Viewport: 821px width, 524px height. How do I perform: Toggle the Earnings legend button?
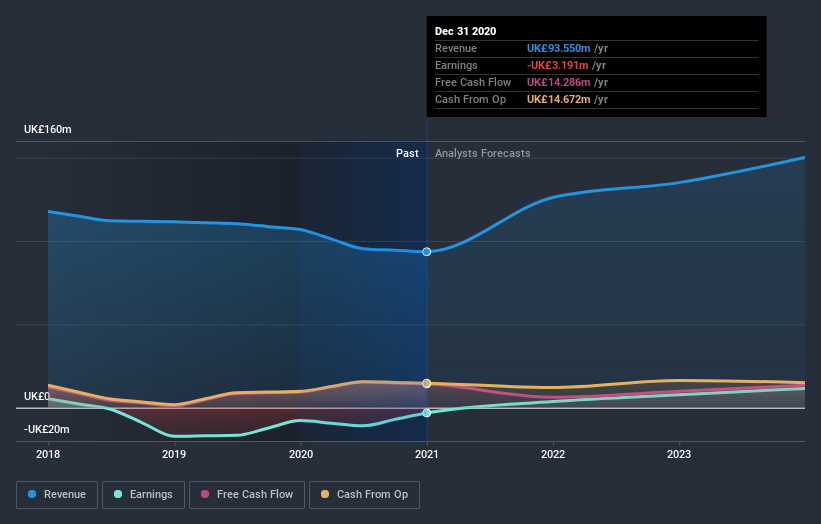tap(143, 495)
